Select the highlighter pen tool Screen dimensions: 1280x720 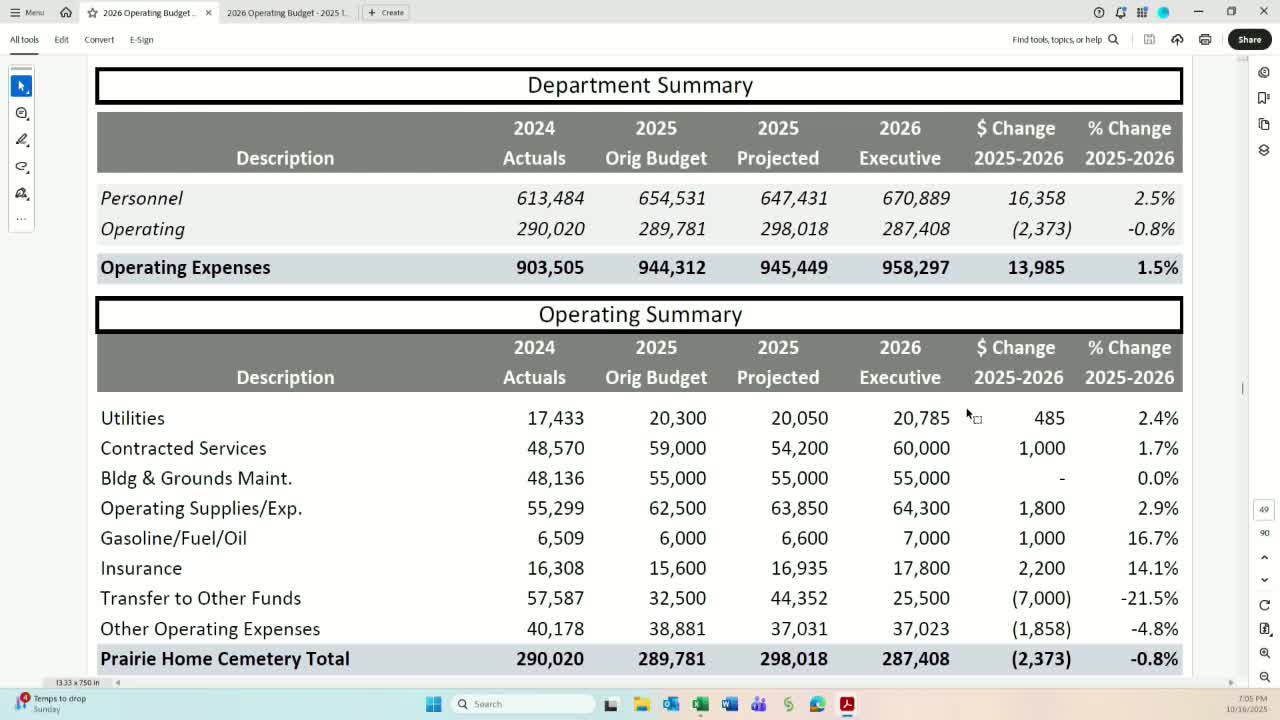pos(21,140)
